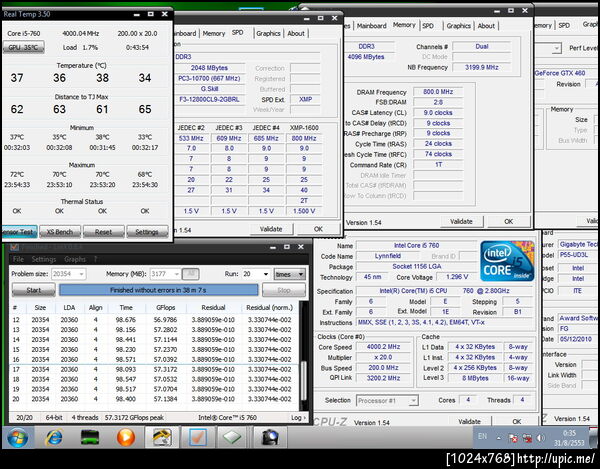Image resolution: width=600 pixels, height=469 pixels.
Task: Toggle the All memory button in LinX
Action: click(190, 274)
